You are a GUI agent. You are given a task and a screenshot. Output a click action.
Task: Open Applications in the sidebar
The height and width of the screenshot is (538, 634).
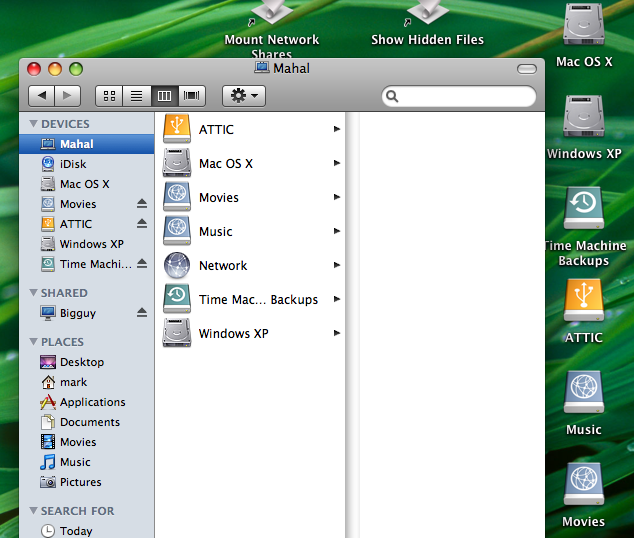point(87,402)
